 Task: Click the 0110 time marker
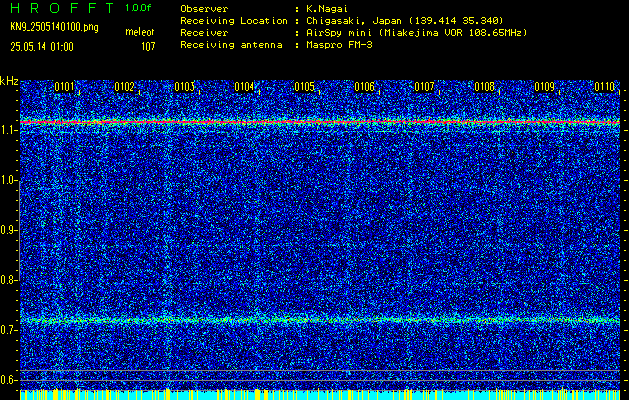tap(605, 87)
